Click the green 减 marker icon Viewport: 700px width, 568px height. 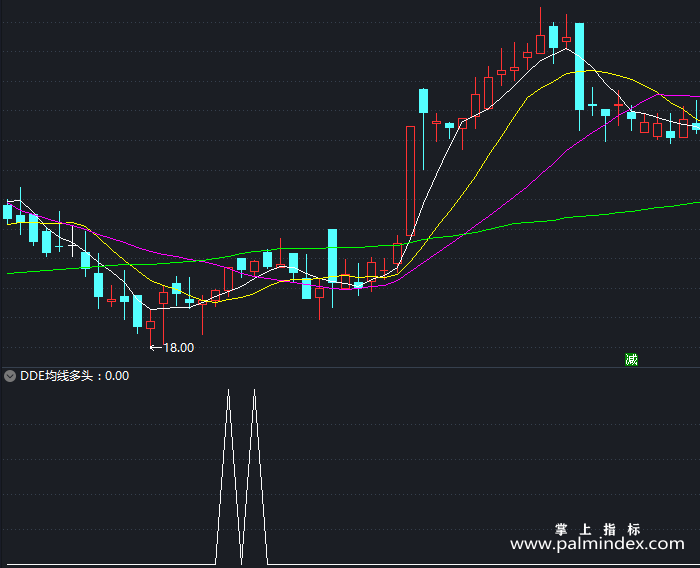point(631,359)
